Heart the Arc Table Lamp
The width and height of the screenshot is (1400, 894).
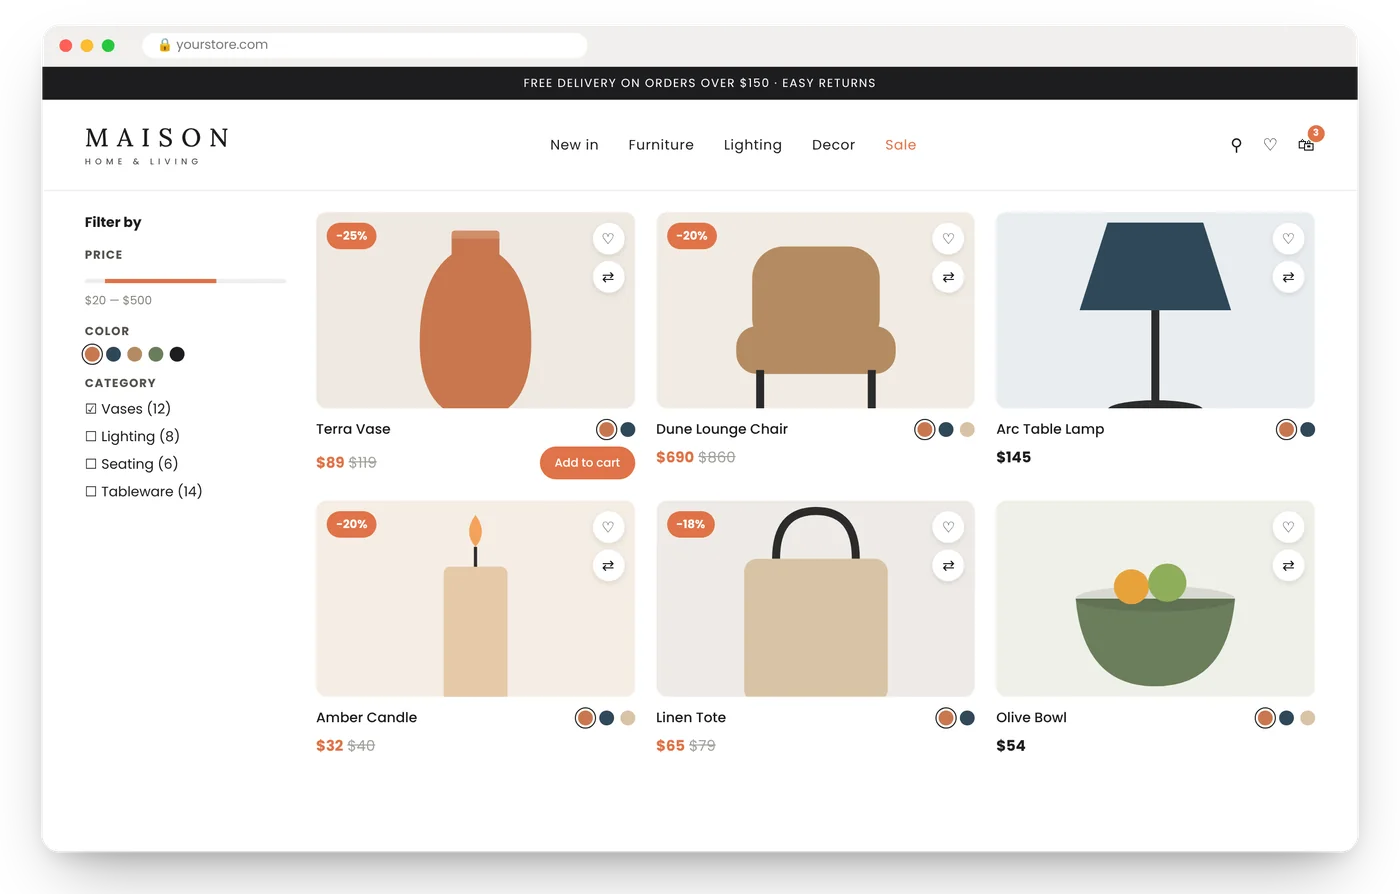tap(1288, 238)
